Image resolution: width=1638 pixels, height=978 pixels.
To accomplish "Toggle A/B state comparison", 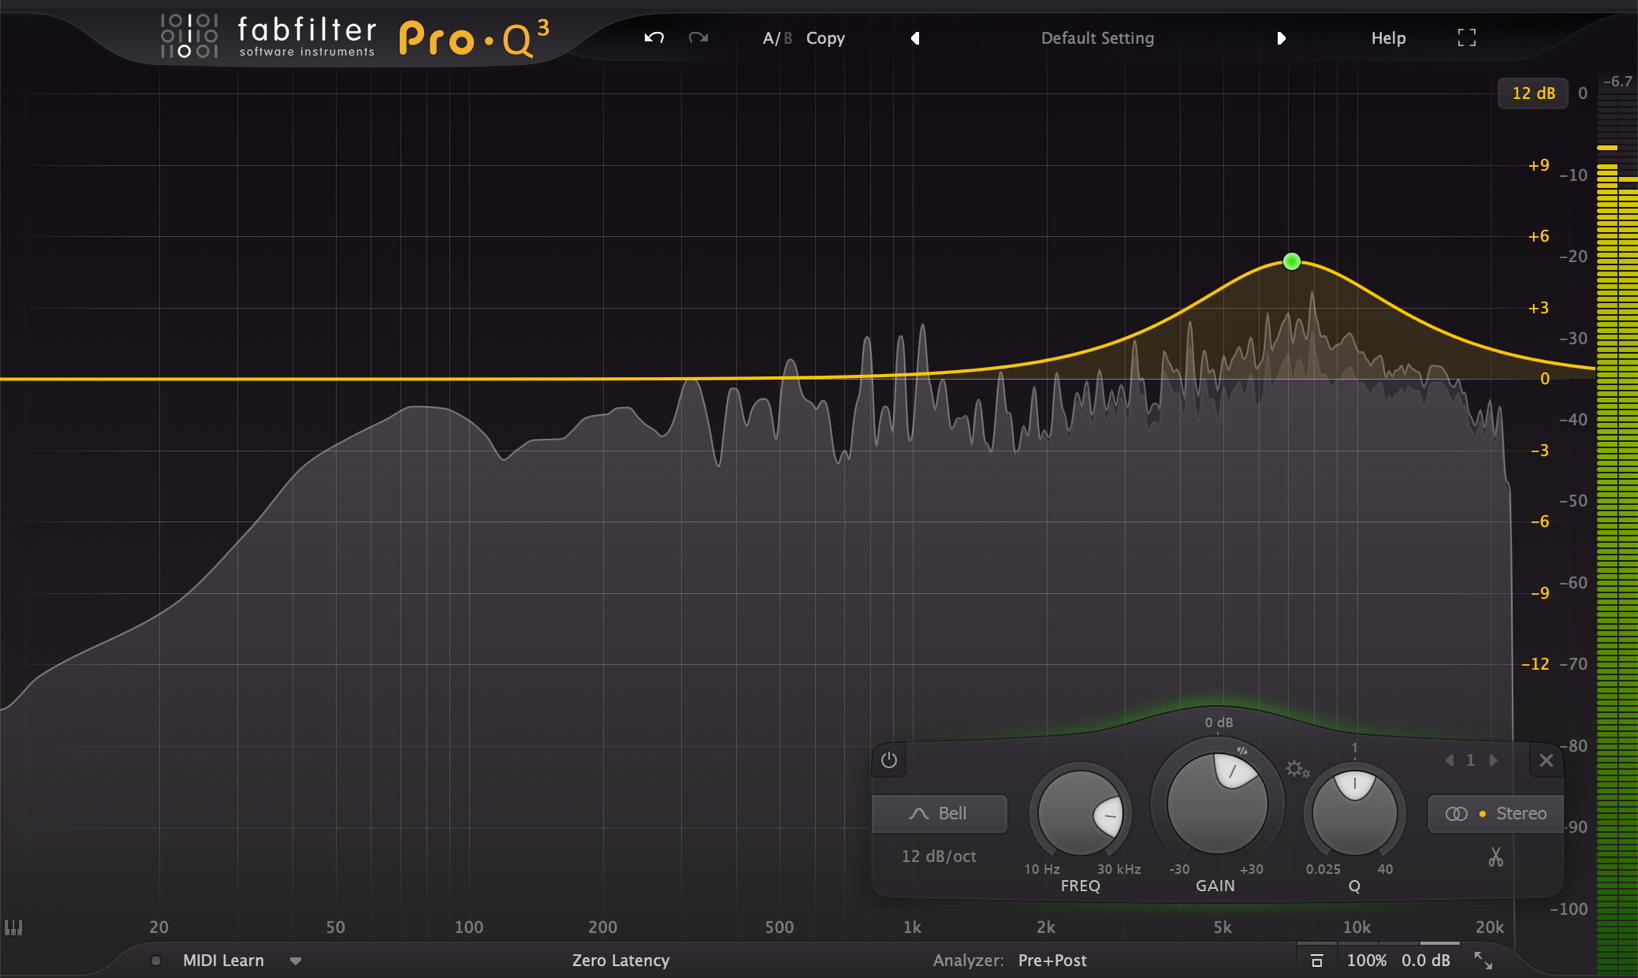I will 777,38.
